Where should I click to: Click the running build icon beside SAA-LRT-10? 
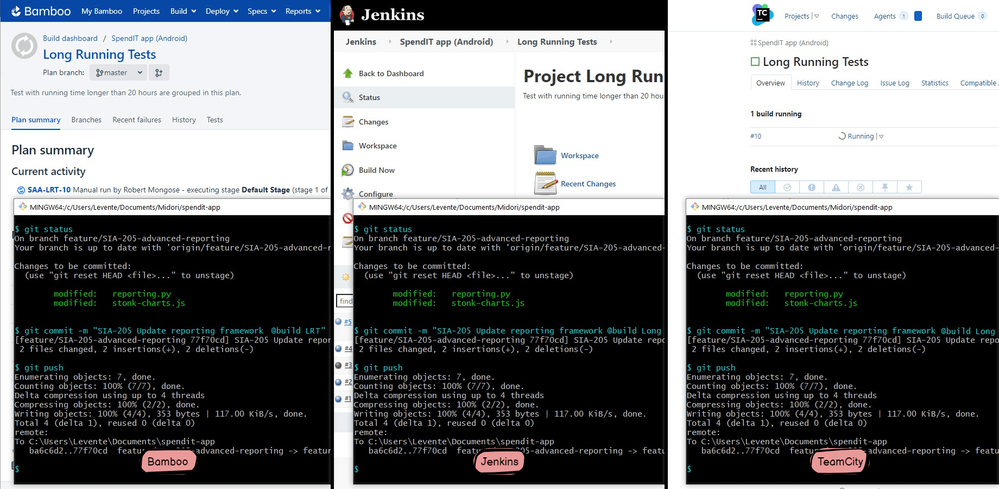pyautogui.click(x=21, y=190)
